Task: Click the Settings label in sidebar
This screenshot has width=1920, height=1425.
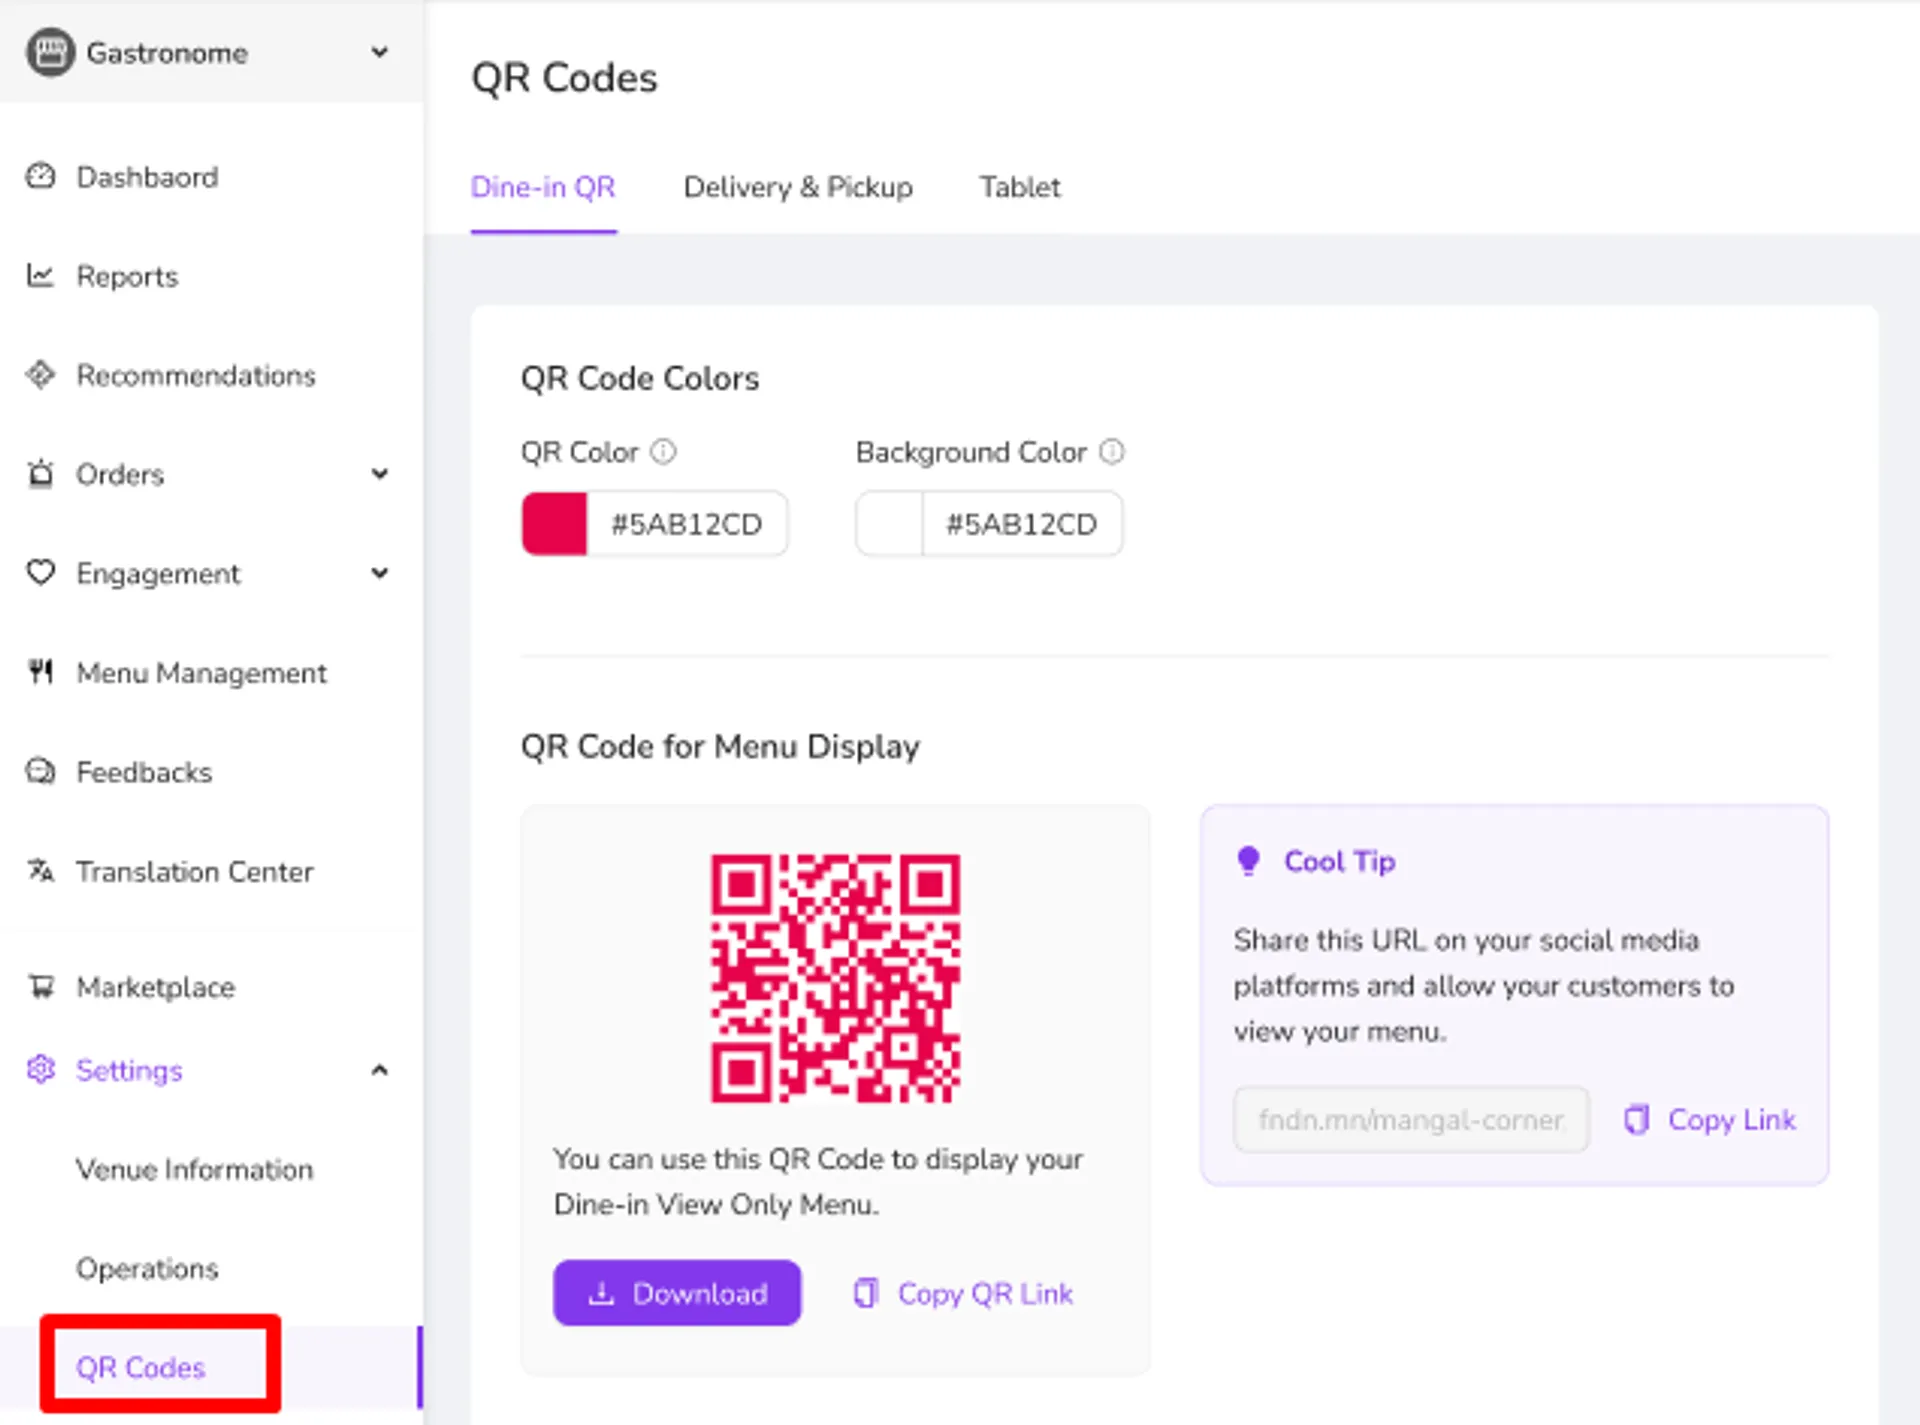Action: (129, 1070)
